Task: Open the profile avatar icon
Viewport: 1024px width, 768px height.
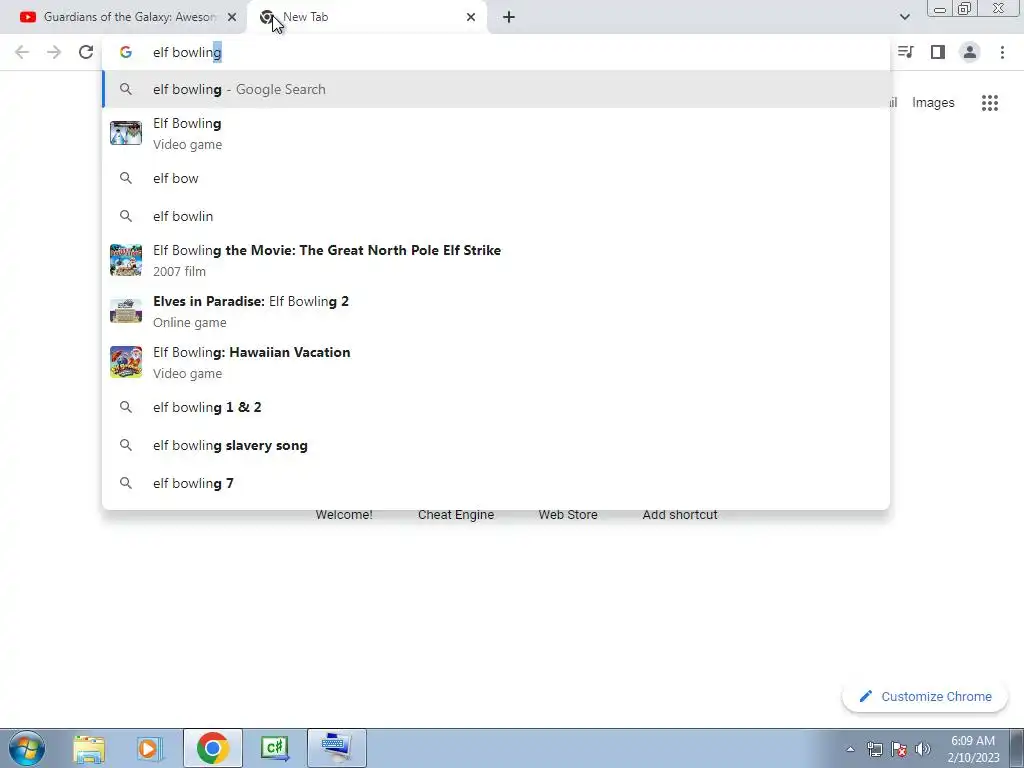Action: coord(970,52)
